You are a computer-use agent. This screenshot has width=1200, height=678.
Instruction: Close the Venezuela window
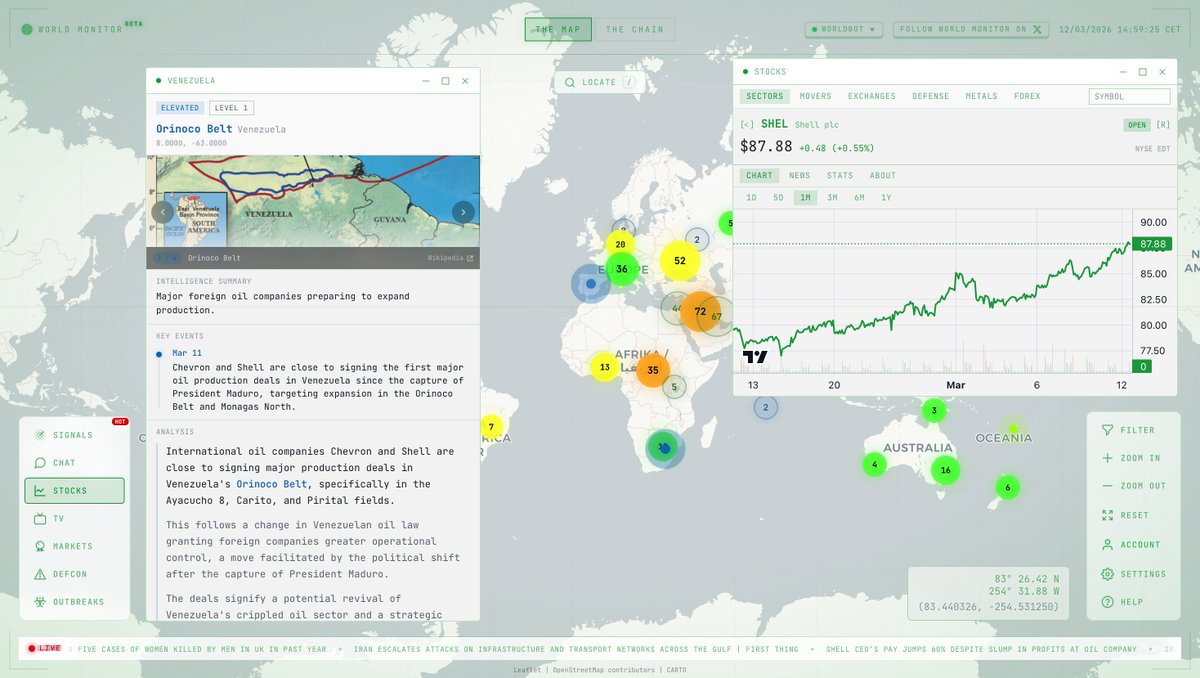(x=465, y=81)
